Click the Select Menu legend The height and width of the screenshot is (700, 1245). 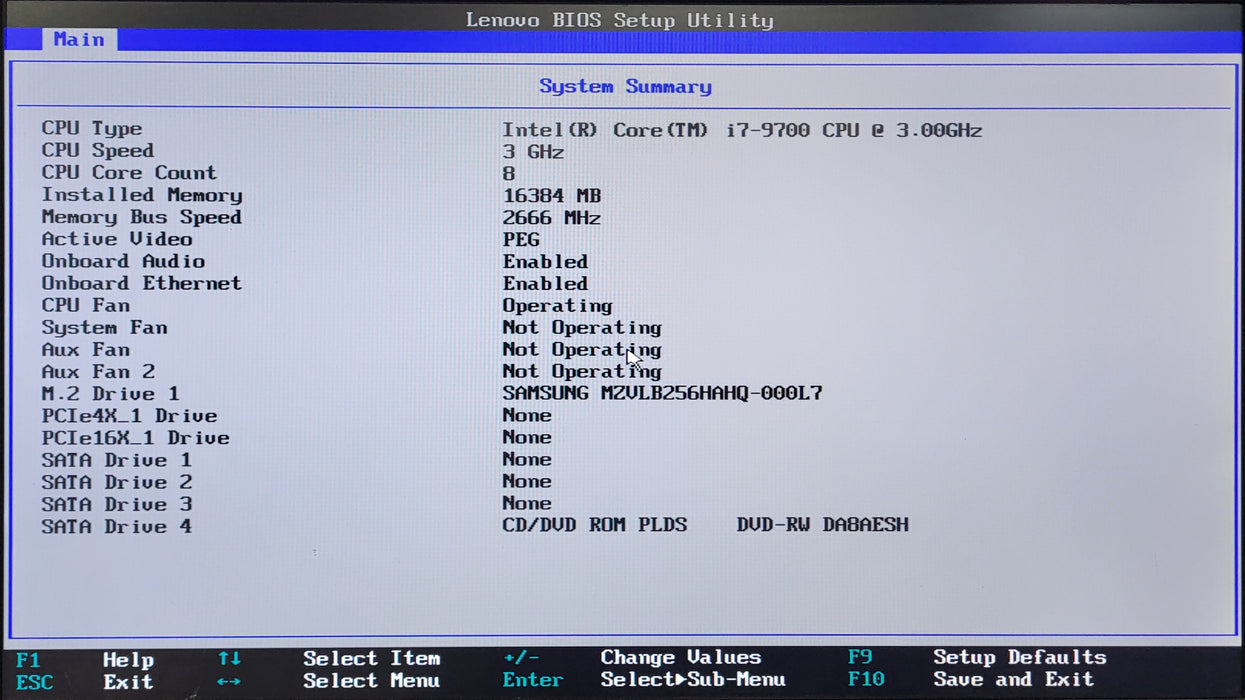click(372, 681)
